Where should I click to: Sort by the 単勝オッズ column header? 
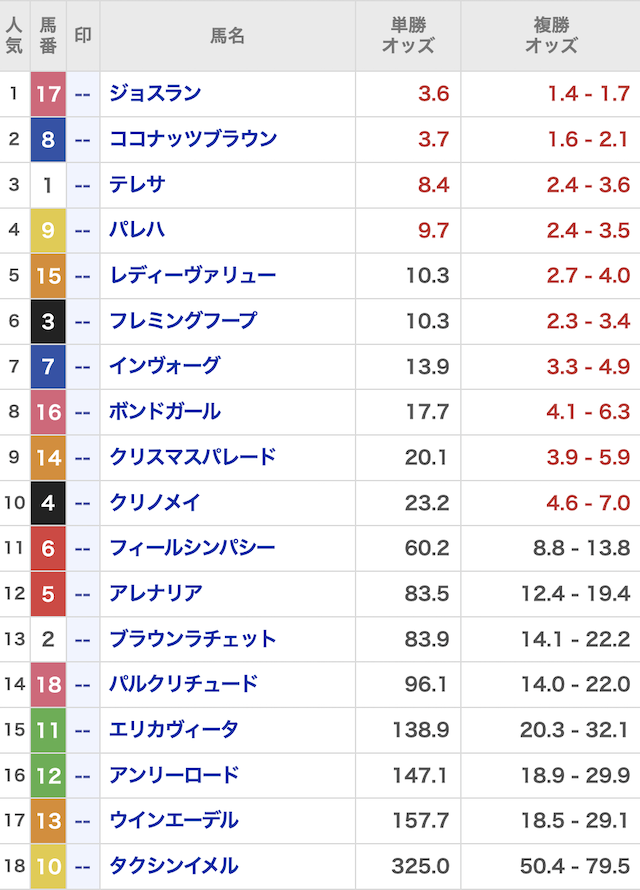coord(408,35)
